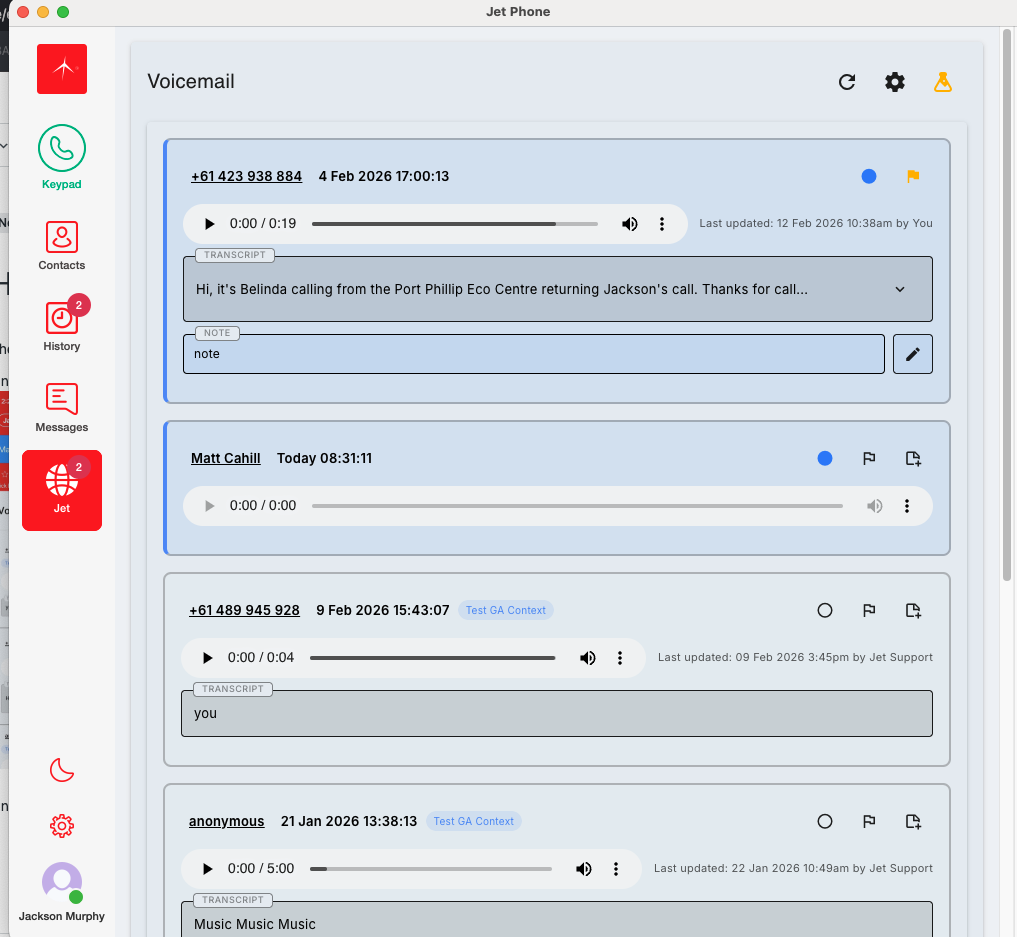Click the note text field
This screenshot has height=937, width=1017.
534,354
